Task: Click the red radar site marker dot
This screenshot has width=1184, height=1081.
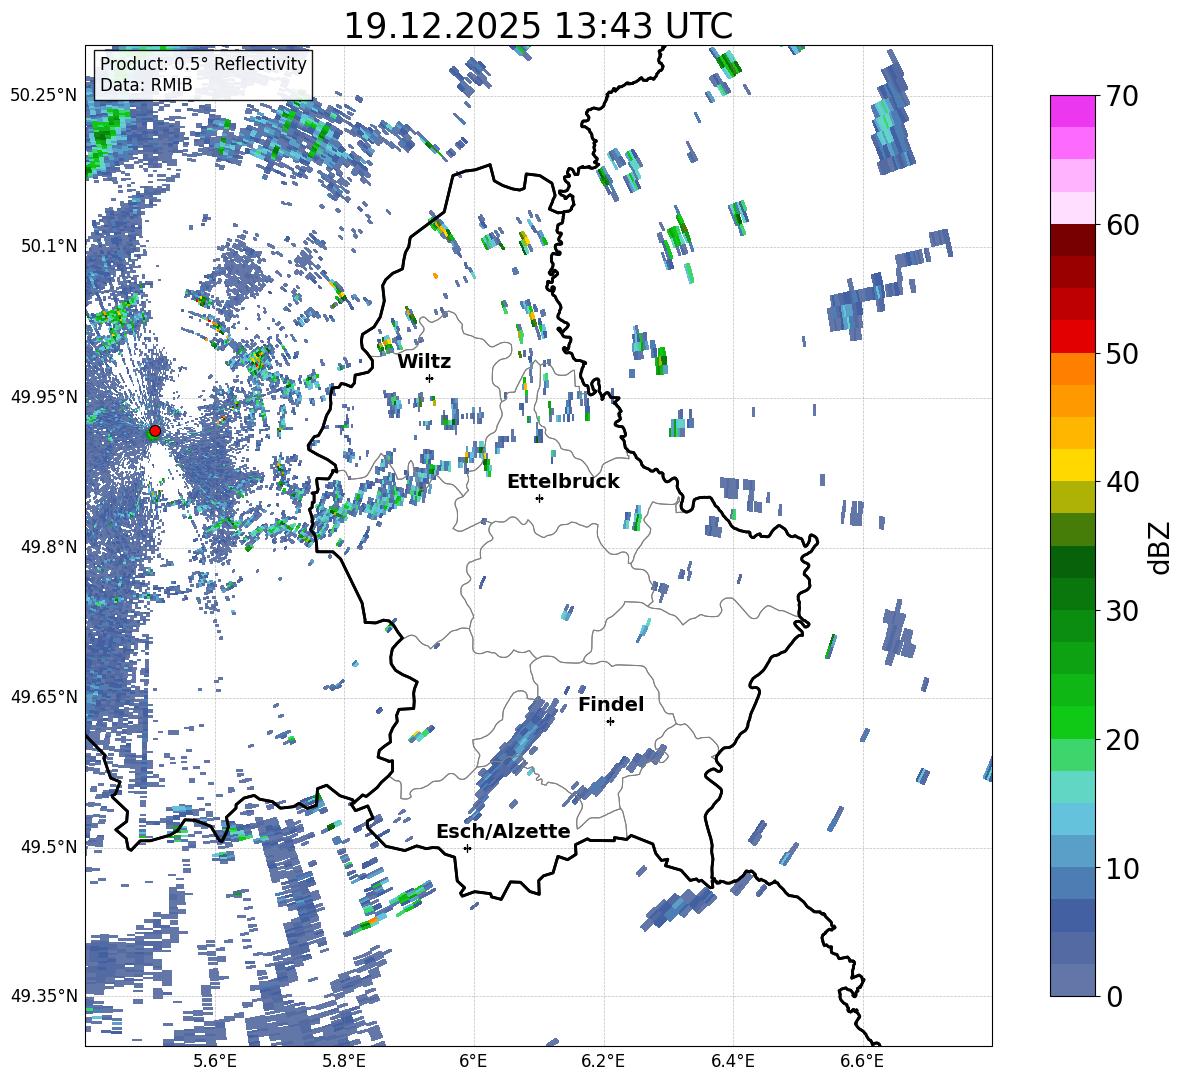Action: pos(155,431)
